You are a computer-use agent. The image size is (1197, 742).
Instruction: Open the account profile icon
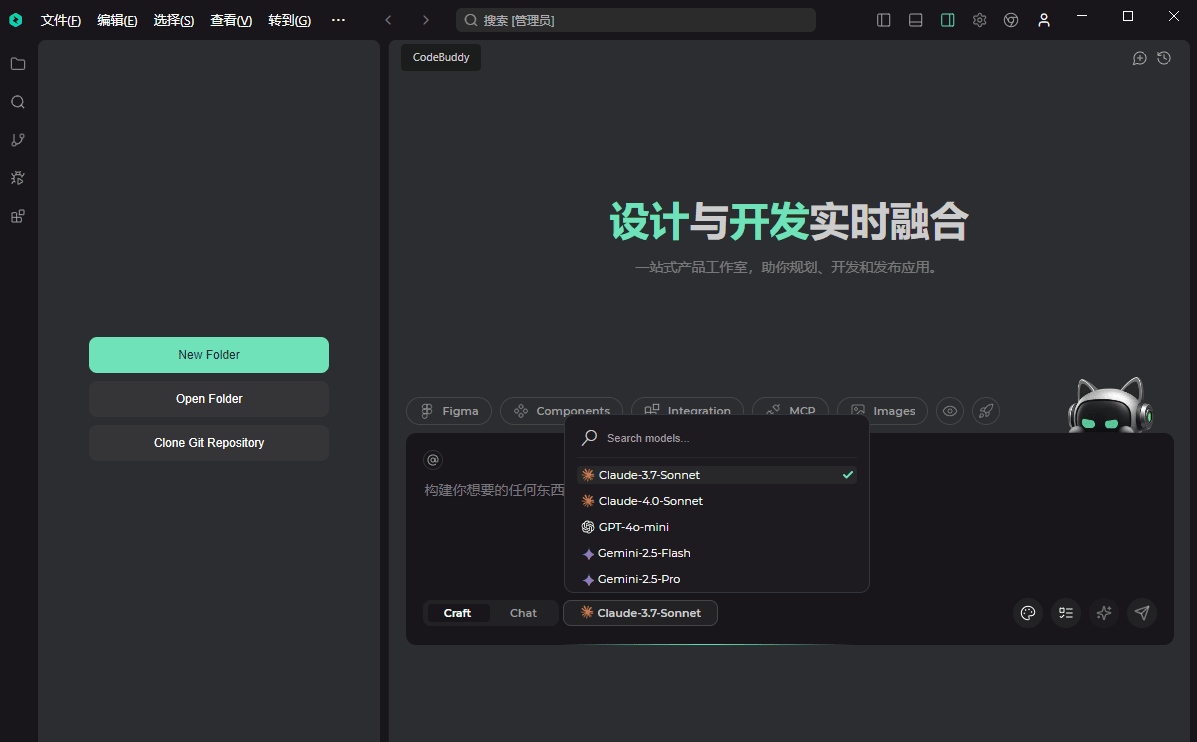pos(1044,20)
